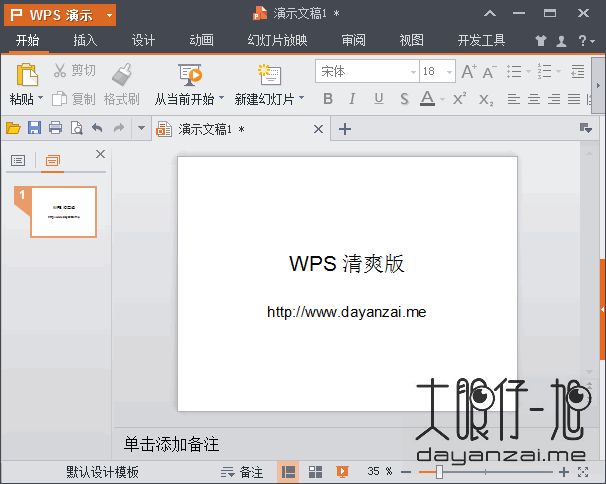The image size is (606, 484).
Task: Click the skin (shirt) icon in title bar
Action: pyautogui.click(x=541, y=41)
